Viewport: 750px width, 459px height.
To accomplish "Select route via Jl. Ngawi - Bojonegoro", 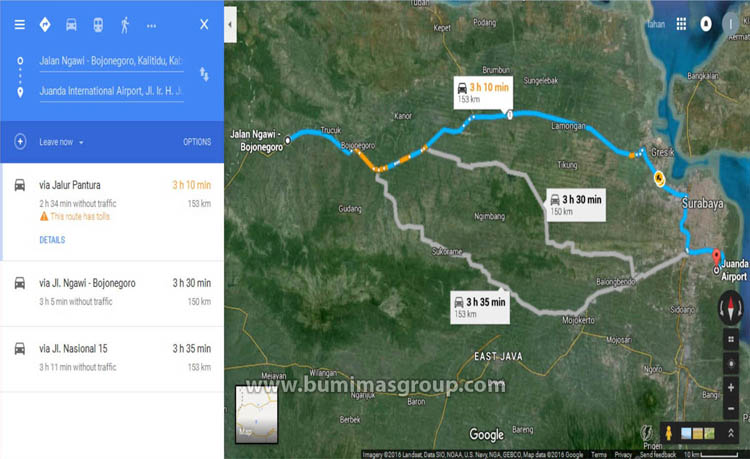I will pos(112,293).
